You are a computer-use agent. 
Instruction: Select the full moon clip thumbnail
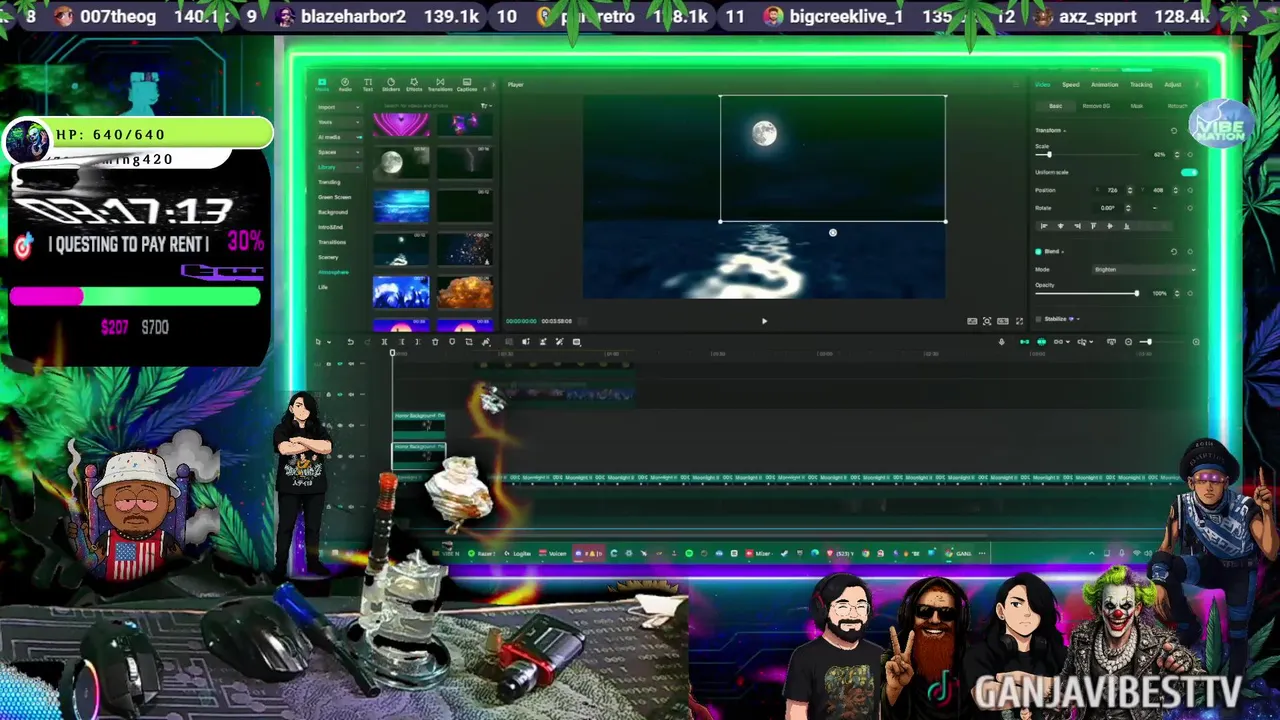[x=401, y=163]
